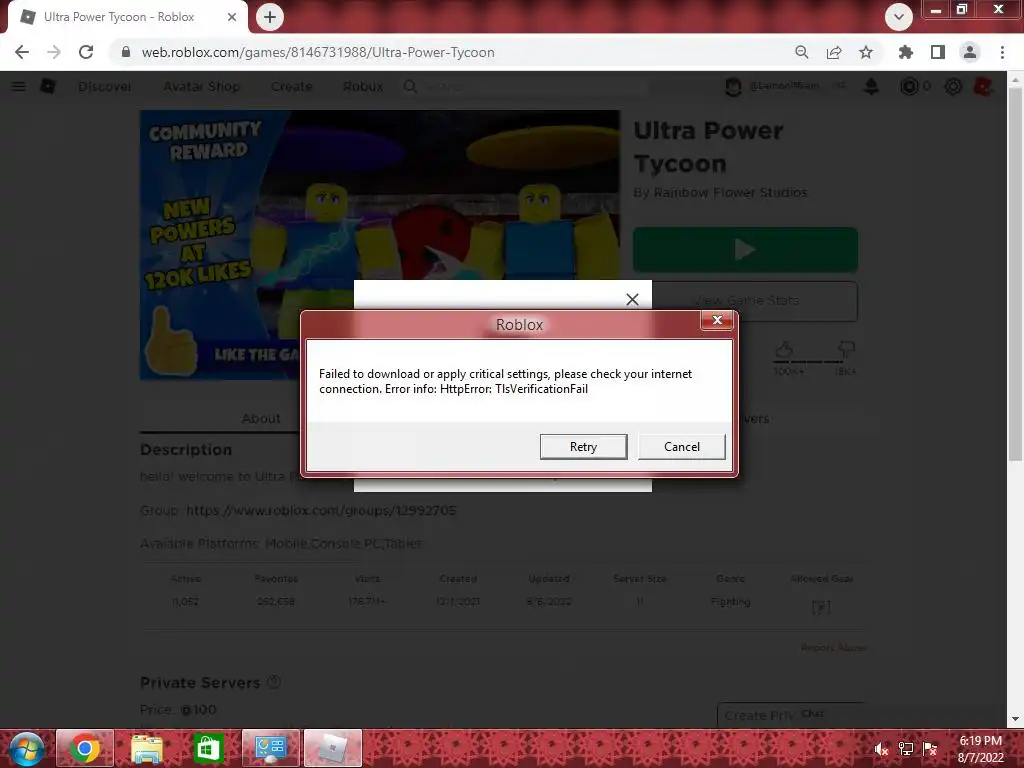Open the network tray icon
The width and height of the screenshot is (1024, 768).
[906, 749]
